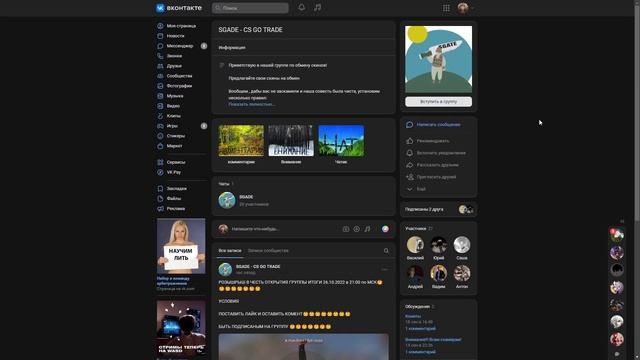Open member Юрий's avatar

click(x=438, y=245)
